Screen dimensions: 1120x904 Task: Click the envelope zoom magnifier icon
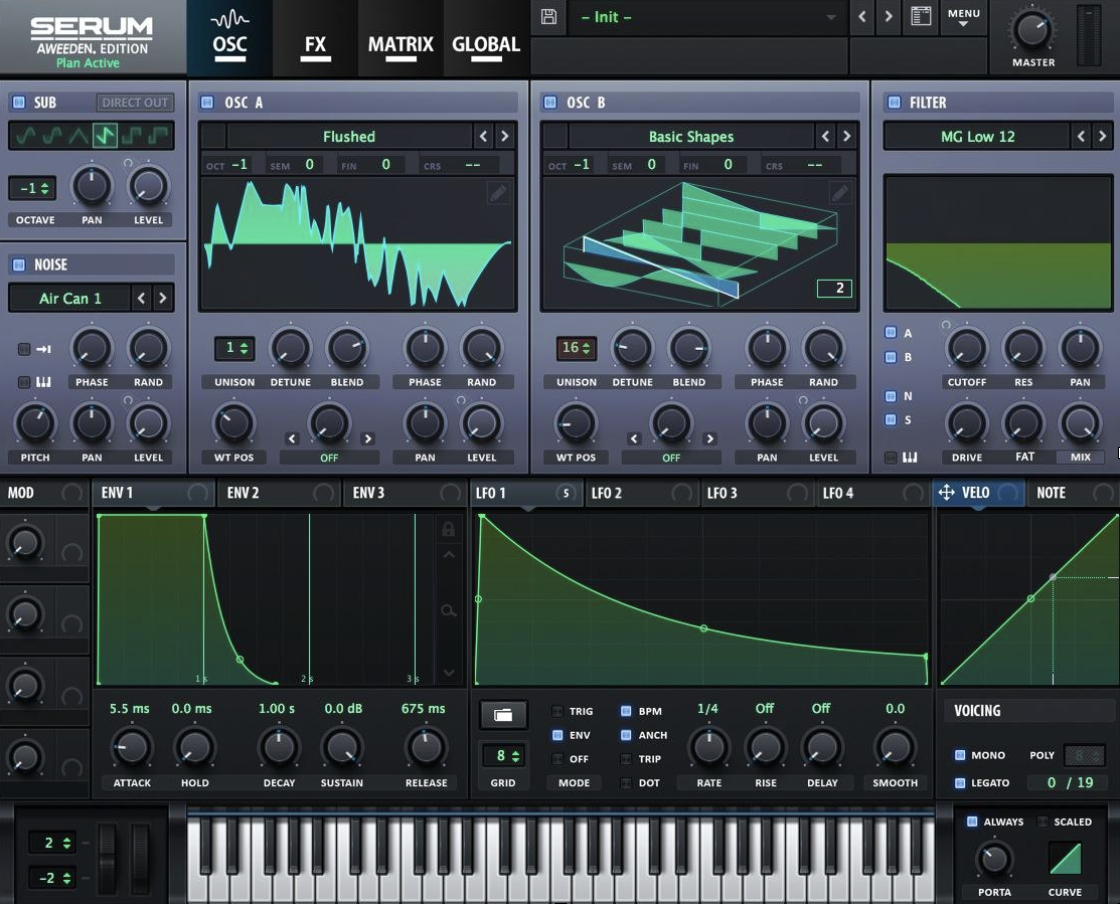point(449,611)
